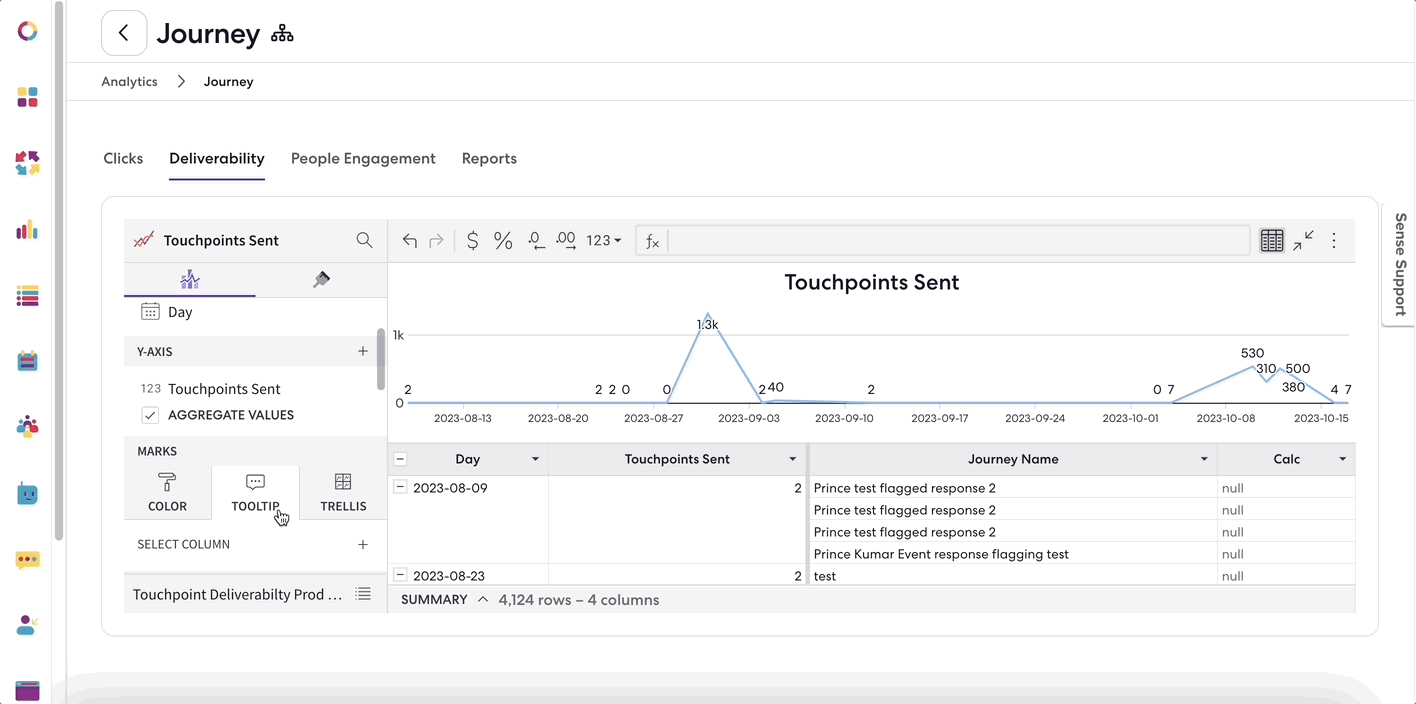The height and width of the screenshot is (704, 1416).
Task: Apply percent format with the % icon
Action: (x=503, y=241)
